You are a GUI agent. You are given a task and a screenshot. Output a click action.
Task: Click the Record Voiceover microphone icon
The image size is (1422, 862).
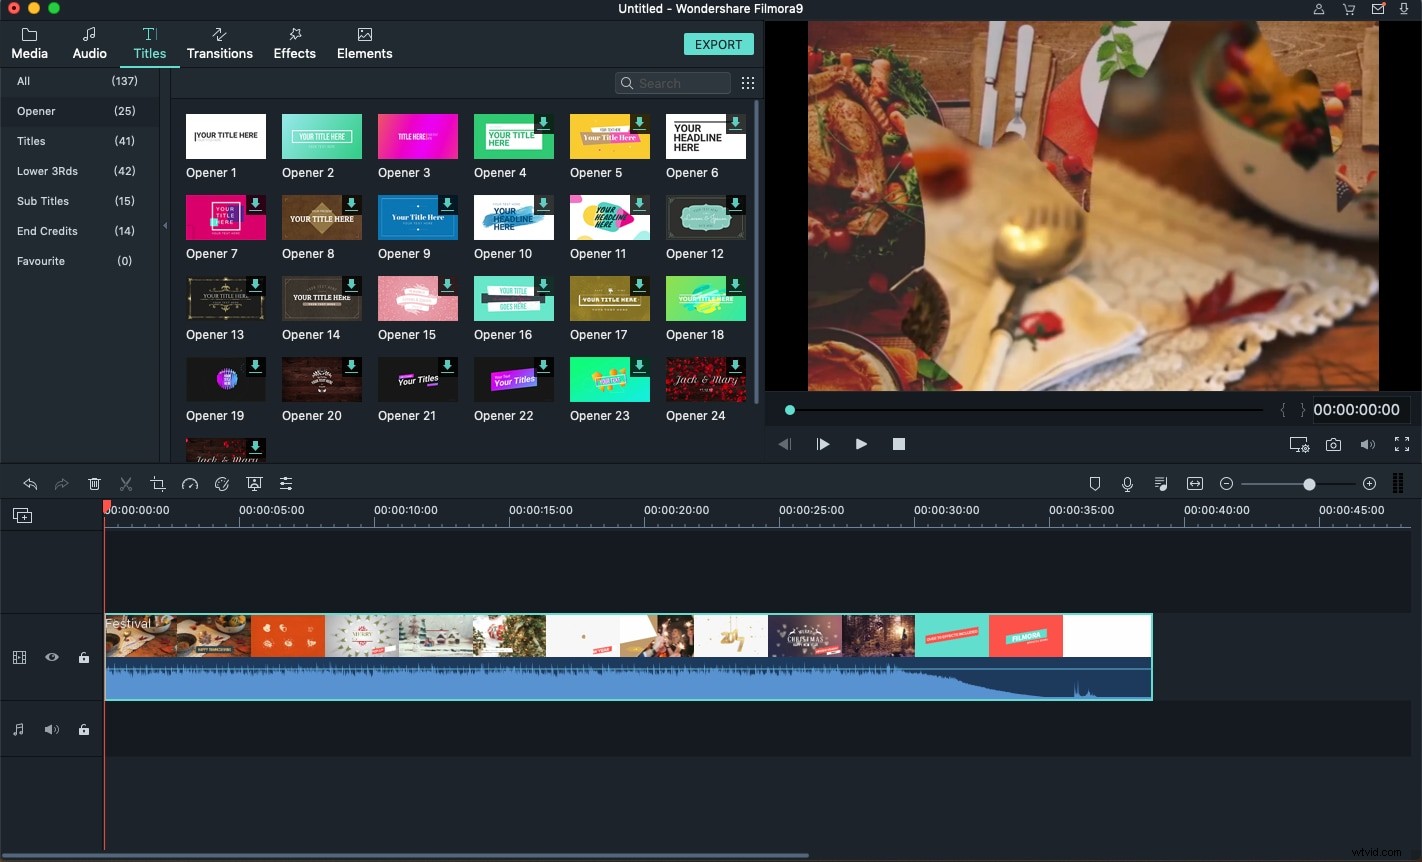coord(1127,483)
